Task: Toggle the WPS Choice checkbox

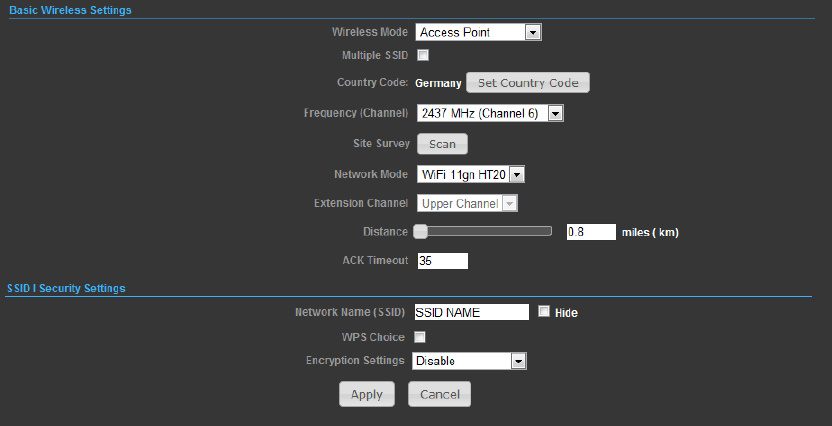Action: click(x=420, y=337)
